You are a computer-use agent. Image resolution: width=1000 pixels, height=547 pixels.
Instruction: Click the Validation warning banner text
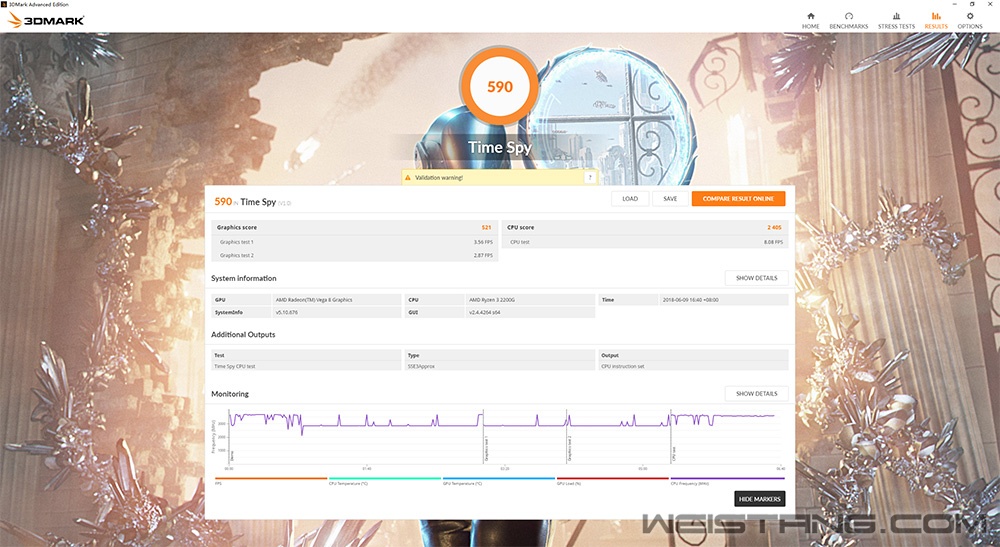[439, 178]
